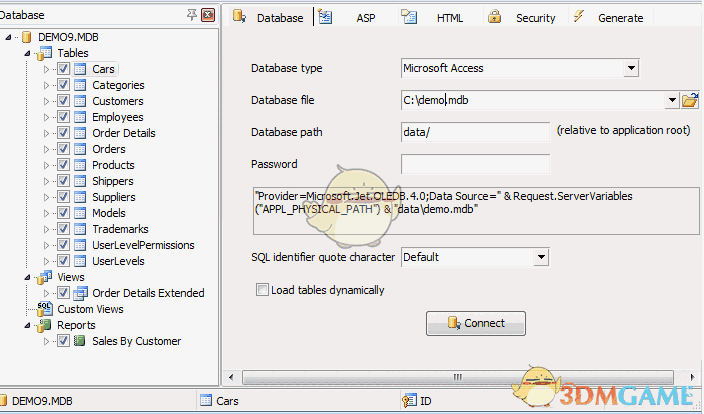Viewport: 704px width, 414px height.
Task: Close the Database panel
Action: point(208,15)
